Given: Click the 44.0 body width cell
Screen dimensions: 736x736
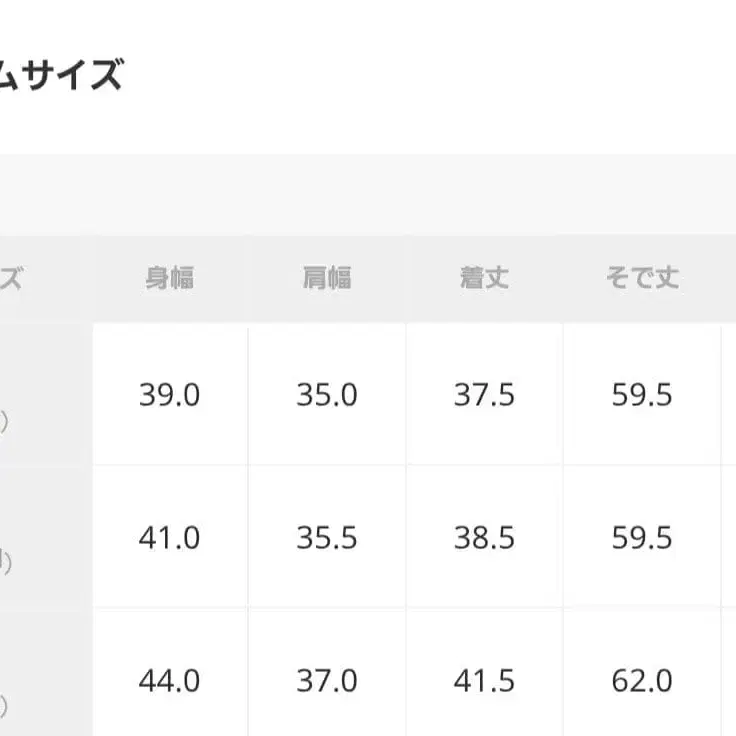Looking at the screenshot, I should 169,682.
